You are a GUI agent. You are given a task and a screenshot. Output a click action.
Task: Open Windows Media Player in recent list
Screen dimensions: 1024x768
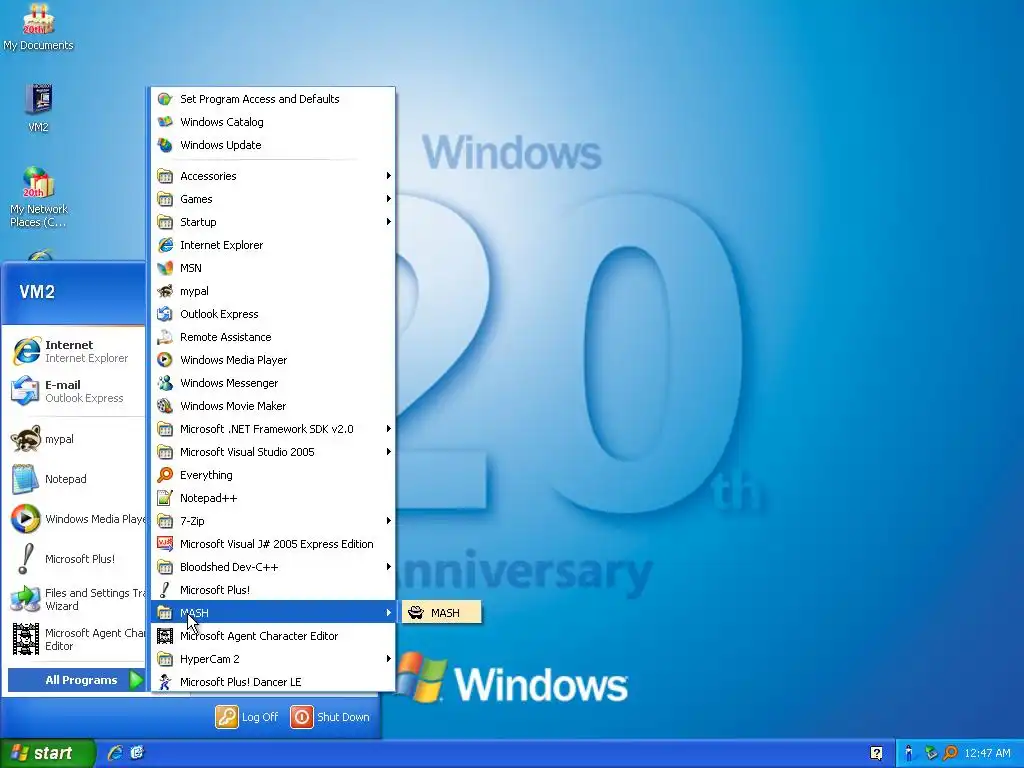tap(75, 519)
